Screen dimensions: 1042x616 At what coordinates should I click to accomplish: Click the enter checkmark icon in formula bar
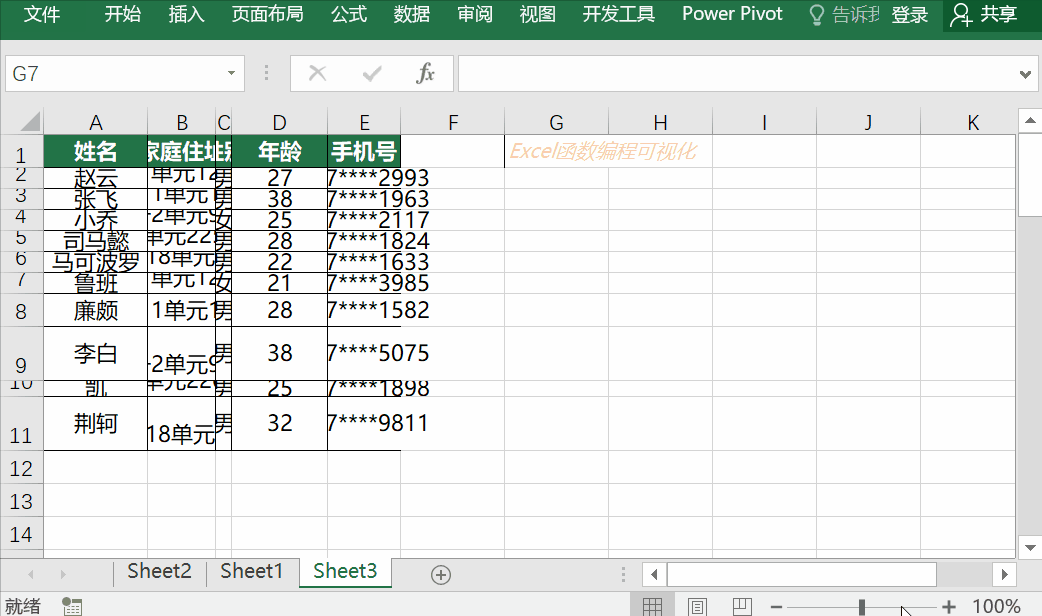tap(372, 73)
